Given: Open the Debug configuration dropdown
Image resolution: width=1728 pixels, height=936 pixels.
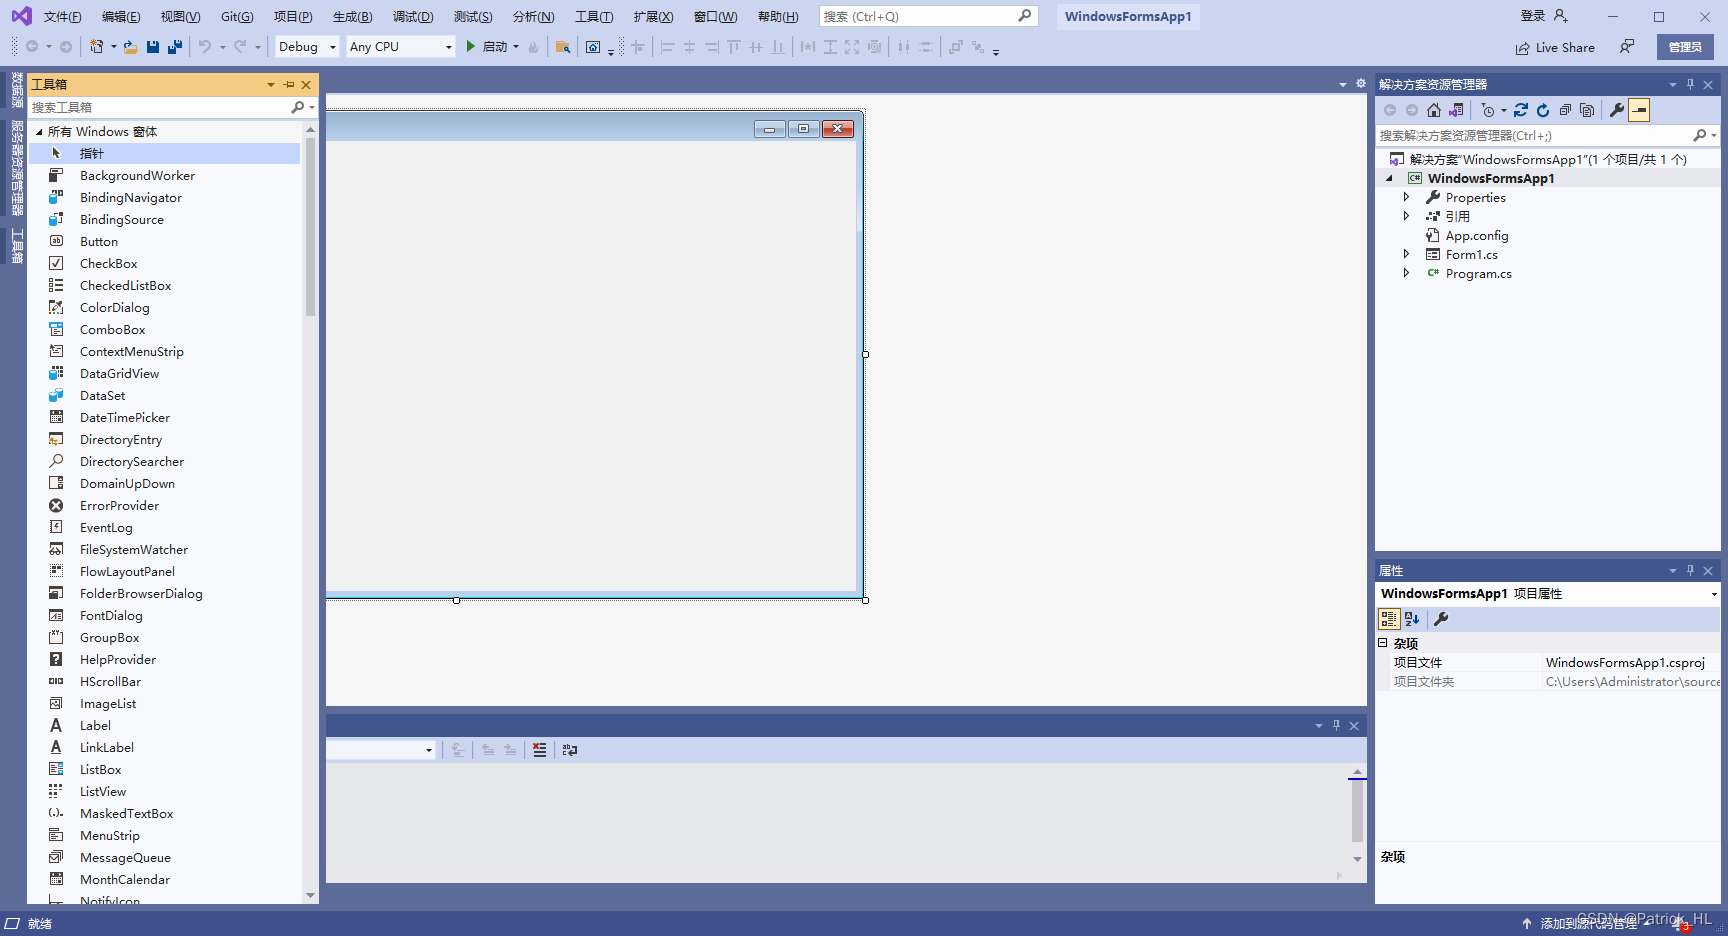Looking at the screenshot, I should [x=307, y=47].
